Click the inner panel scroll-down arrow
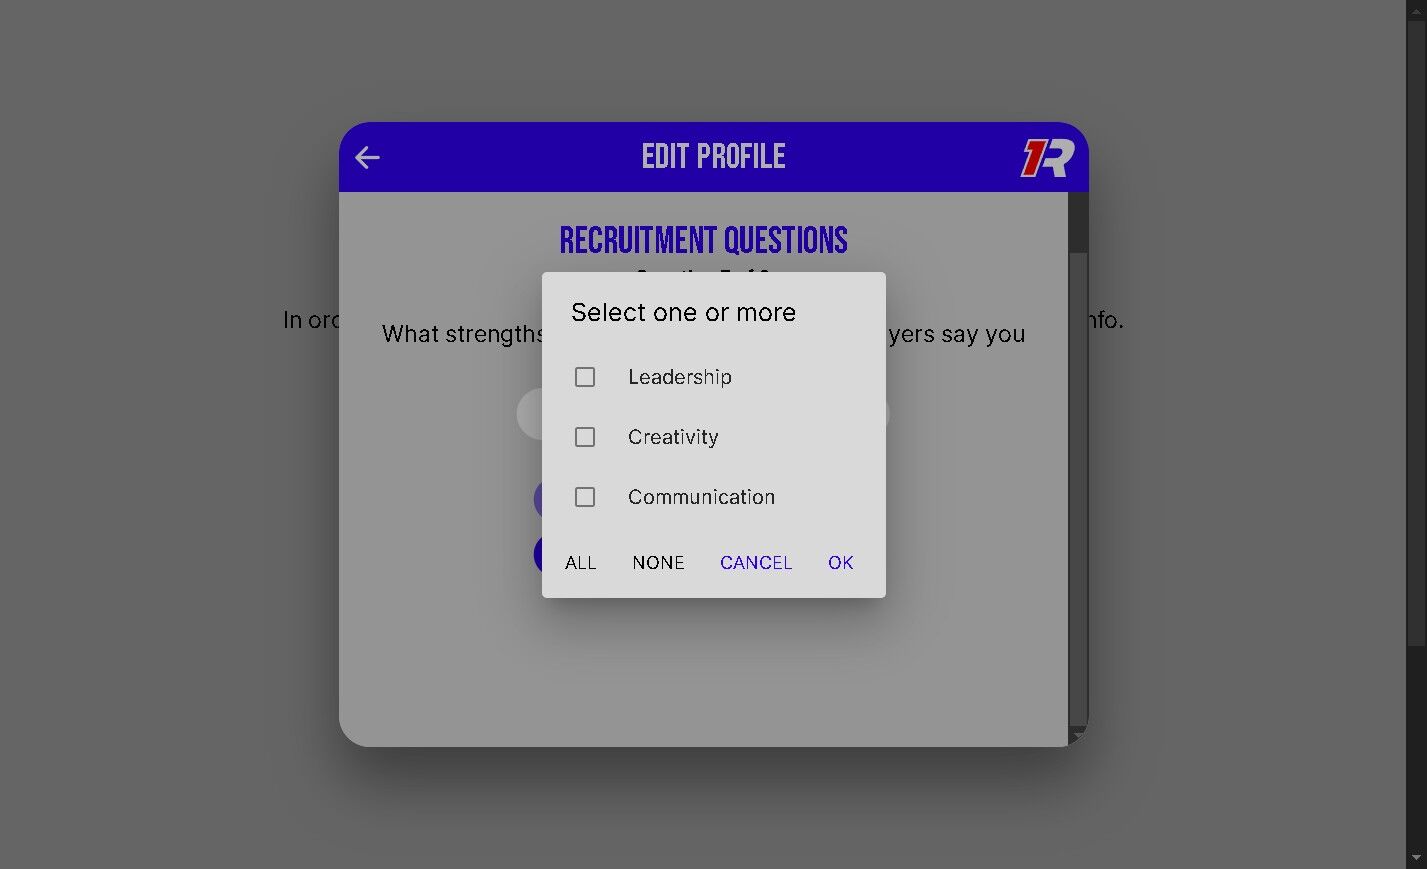 coord(1077,736)
